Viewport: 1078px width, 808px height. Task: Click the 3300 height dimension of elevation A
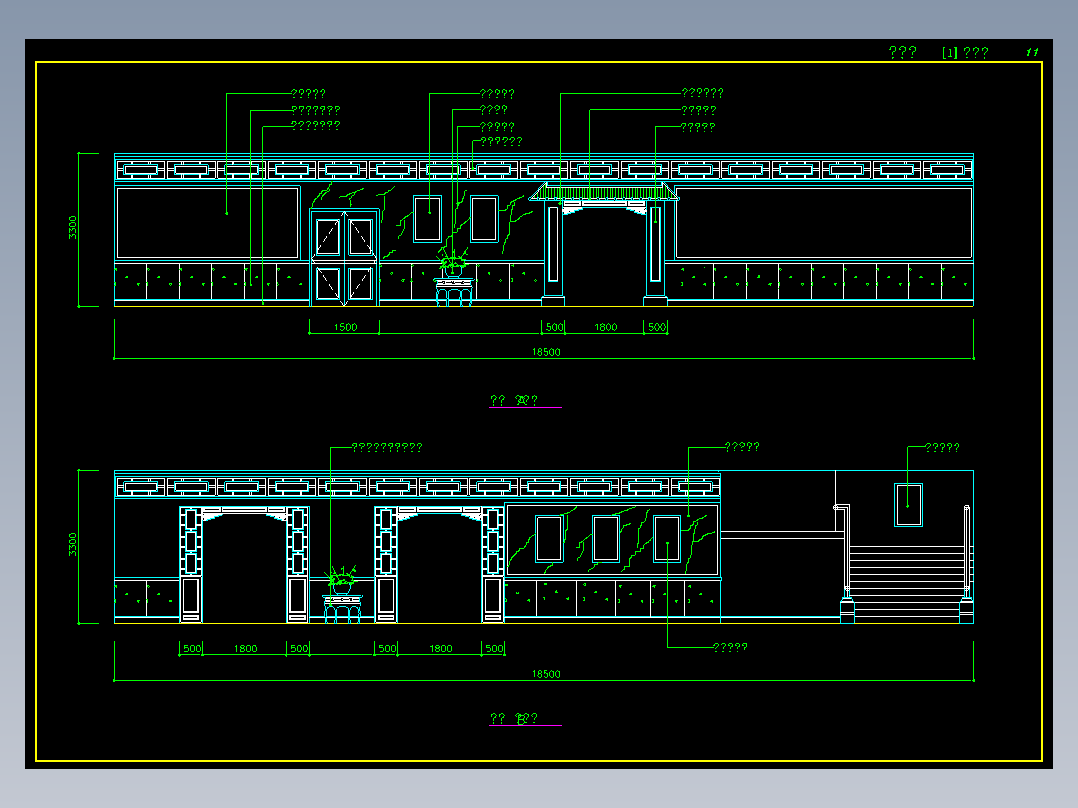(73, 228)
